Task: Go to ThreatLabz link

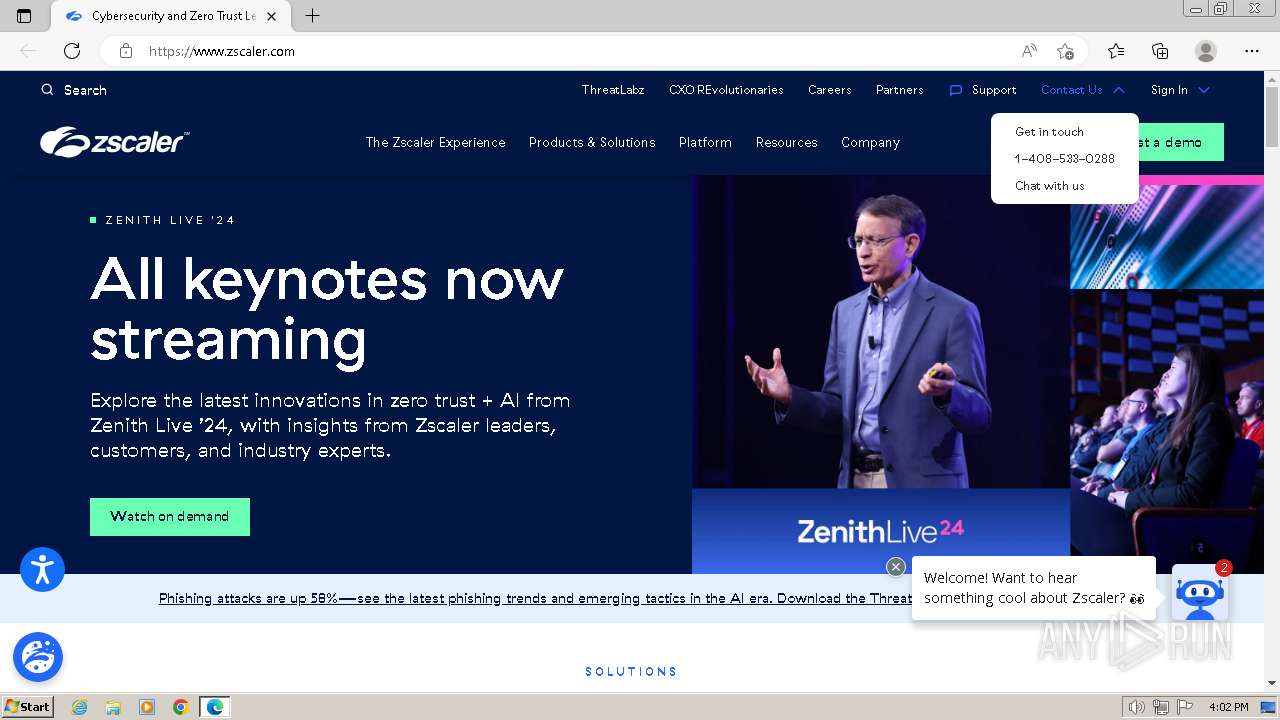Action: (613, 90)
